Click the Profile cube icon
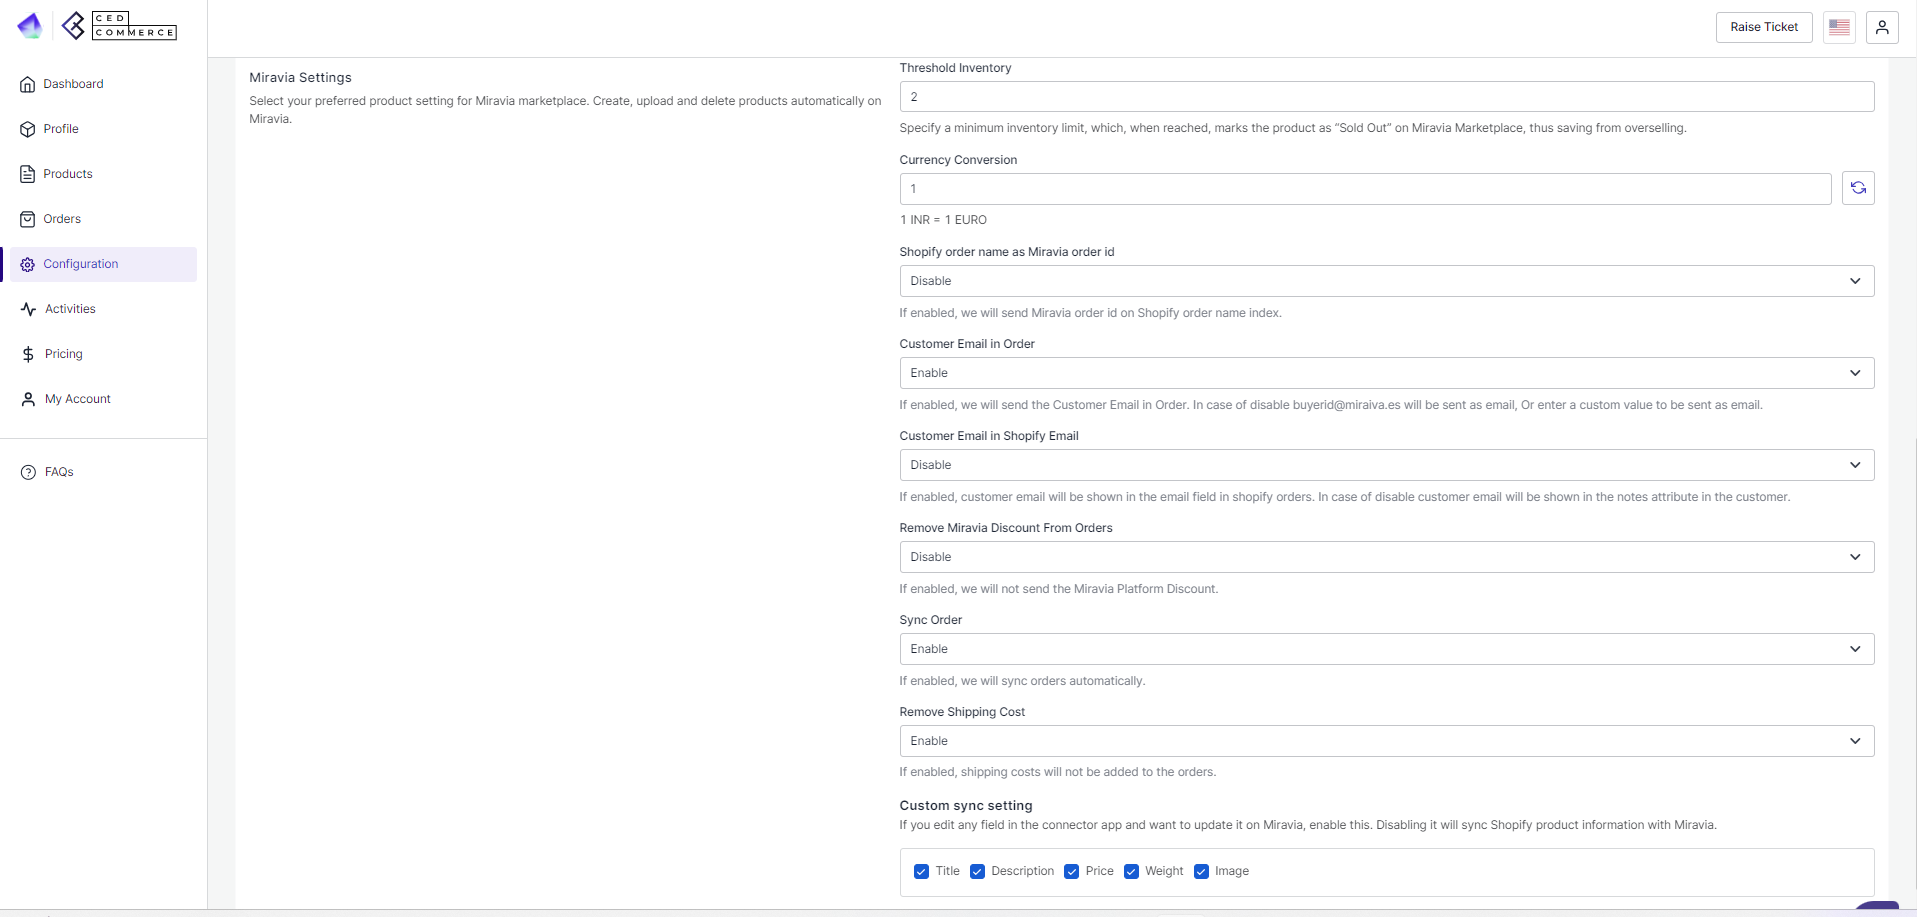1917x917 pixels. (x=28, y=129)
